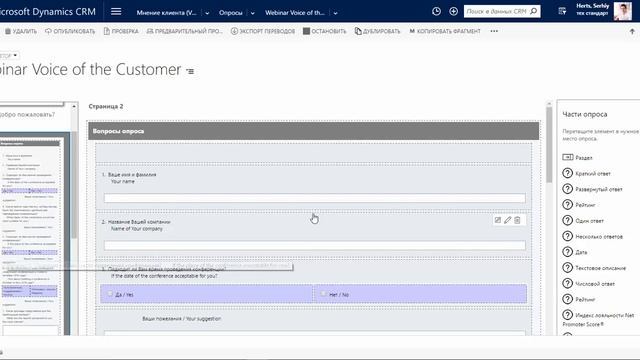640x360 pixels.
Task: Open Webinar Voice of th... breadcrumb item
Action: [x=295, y=13]
